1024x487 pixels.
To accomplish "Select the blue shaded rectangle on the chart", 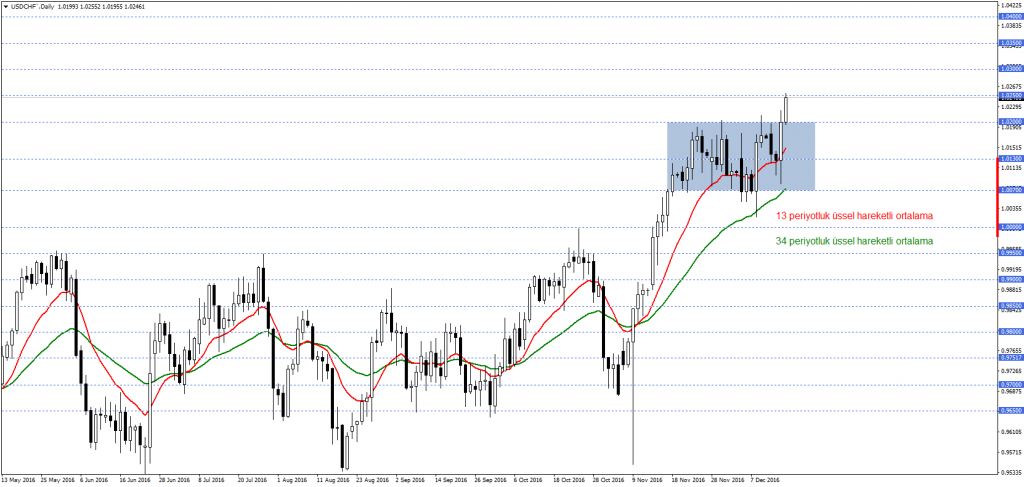I will (x=741, y=156).
